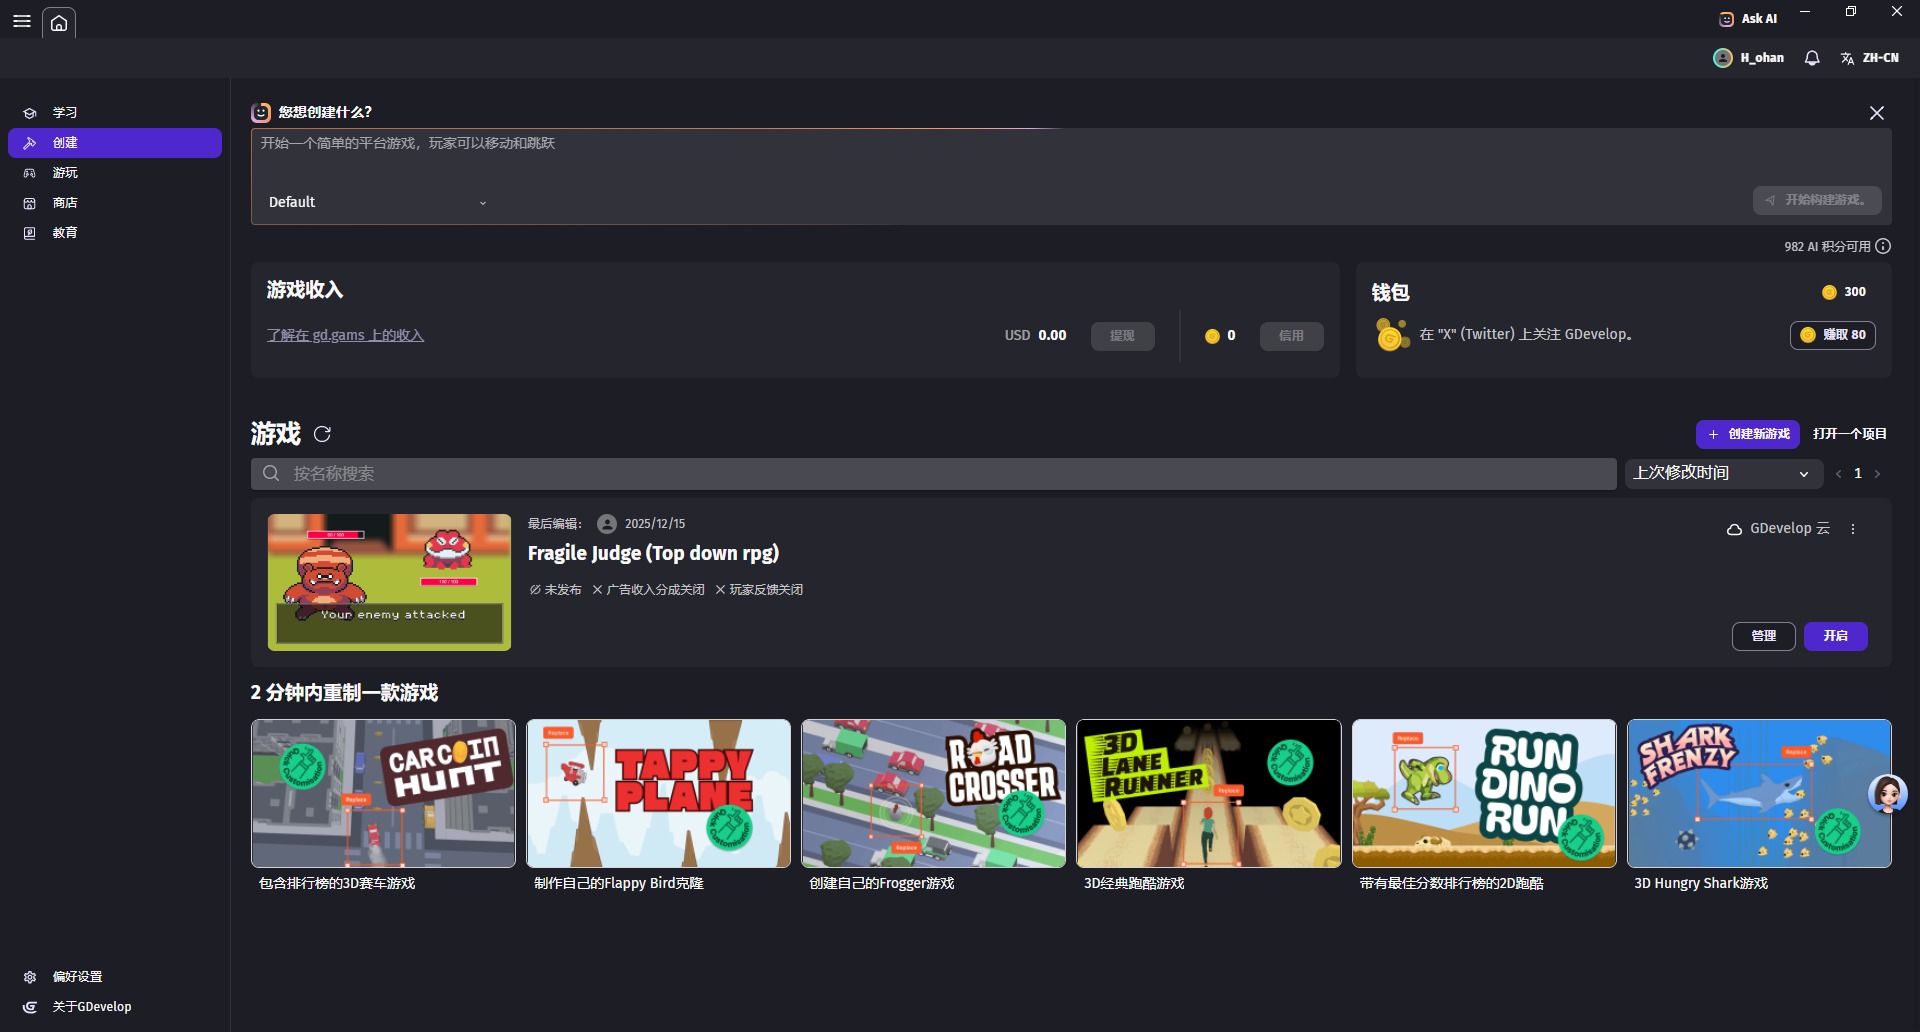Open the floating assistant avatar
Image resolution: width=1920 pixels, height=1032 pixels.
(x=1887, y=795)
